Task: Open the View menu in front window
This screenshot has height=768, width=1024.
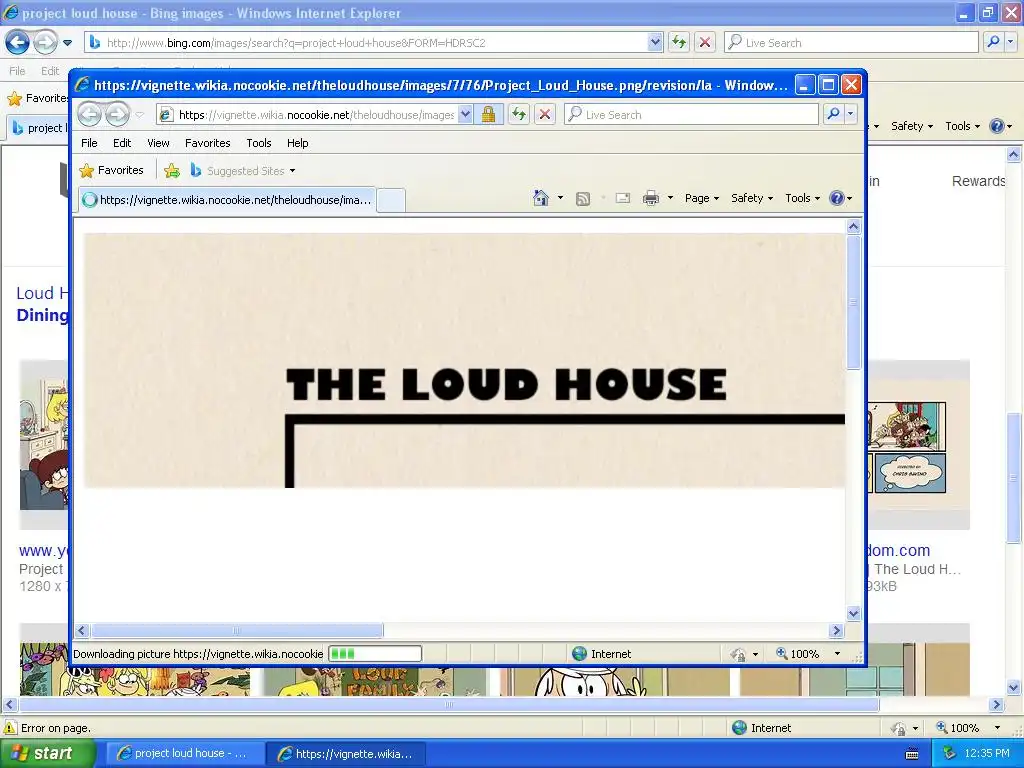Action: 158,143
